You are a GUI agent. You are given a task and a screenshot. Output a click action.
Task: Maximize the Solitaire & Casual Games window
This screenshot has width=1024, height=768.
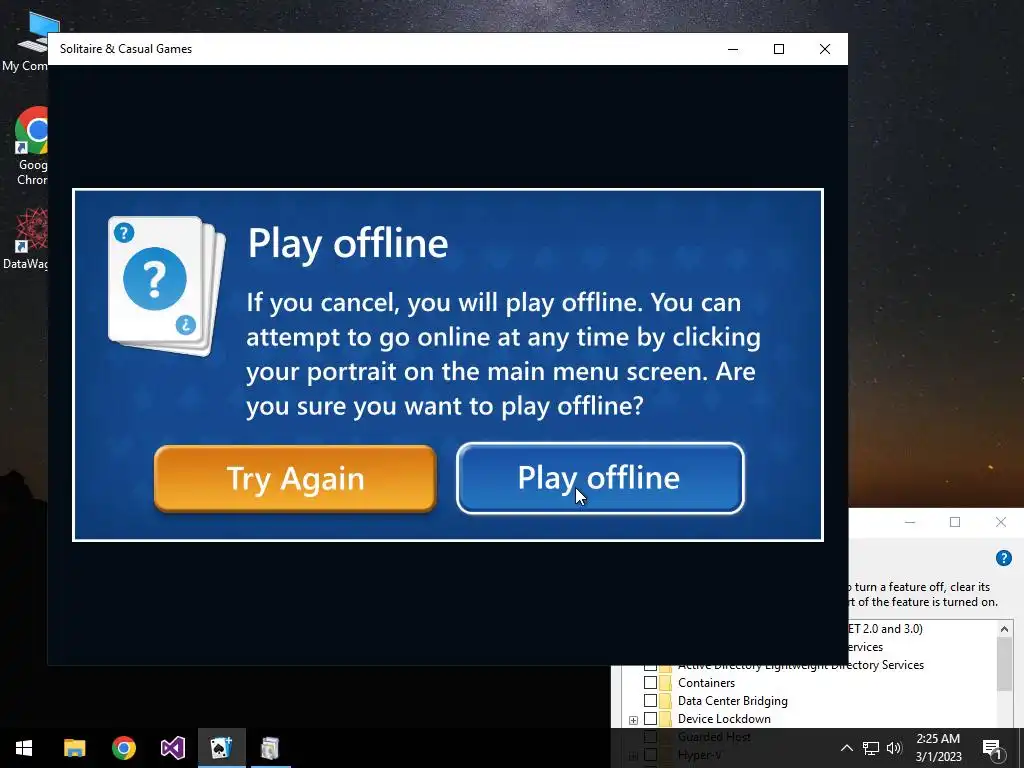point(778,49)
